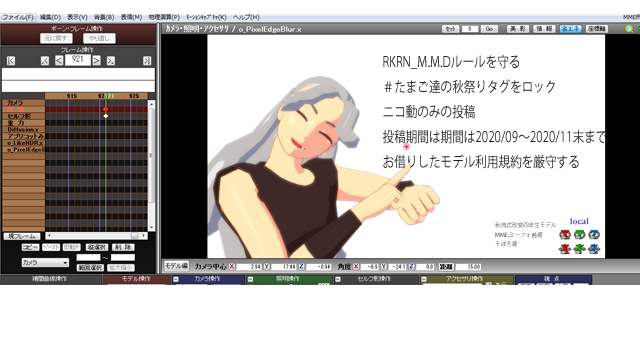
Task: Open the 物理演算(P) menu
Action: (x=164, y=17)
